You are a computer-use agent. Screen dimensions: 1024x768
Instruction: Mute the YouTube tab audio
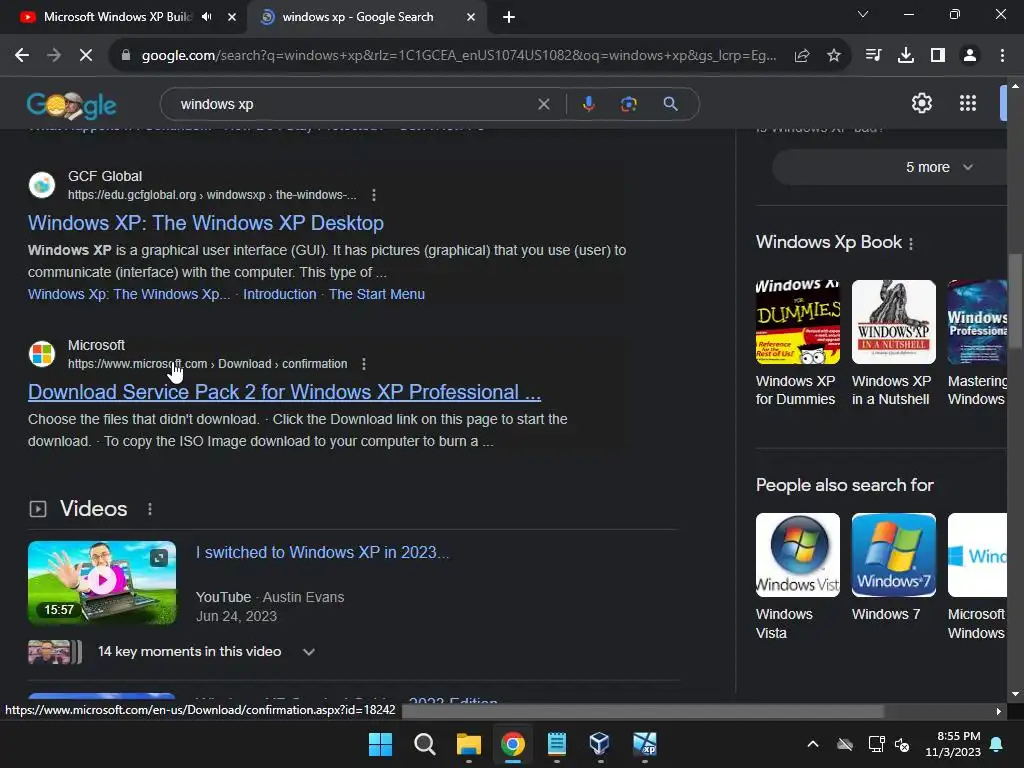(x=207, y=17)
